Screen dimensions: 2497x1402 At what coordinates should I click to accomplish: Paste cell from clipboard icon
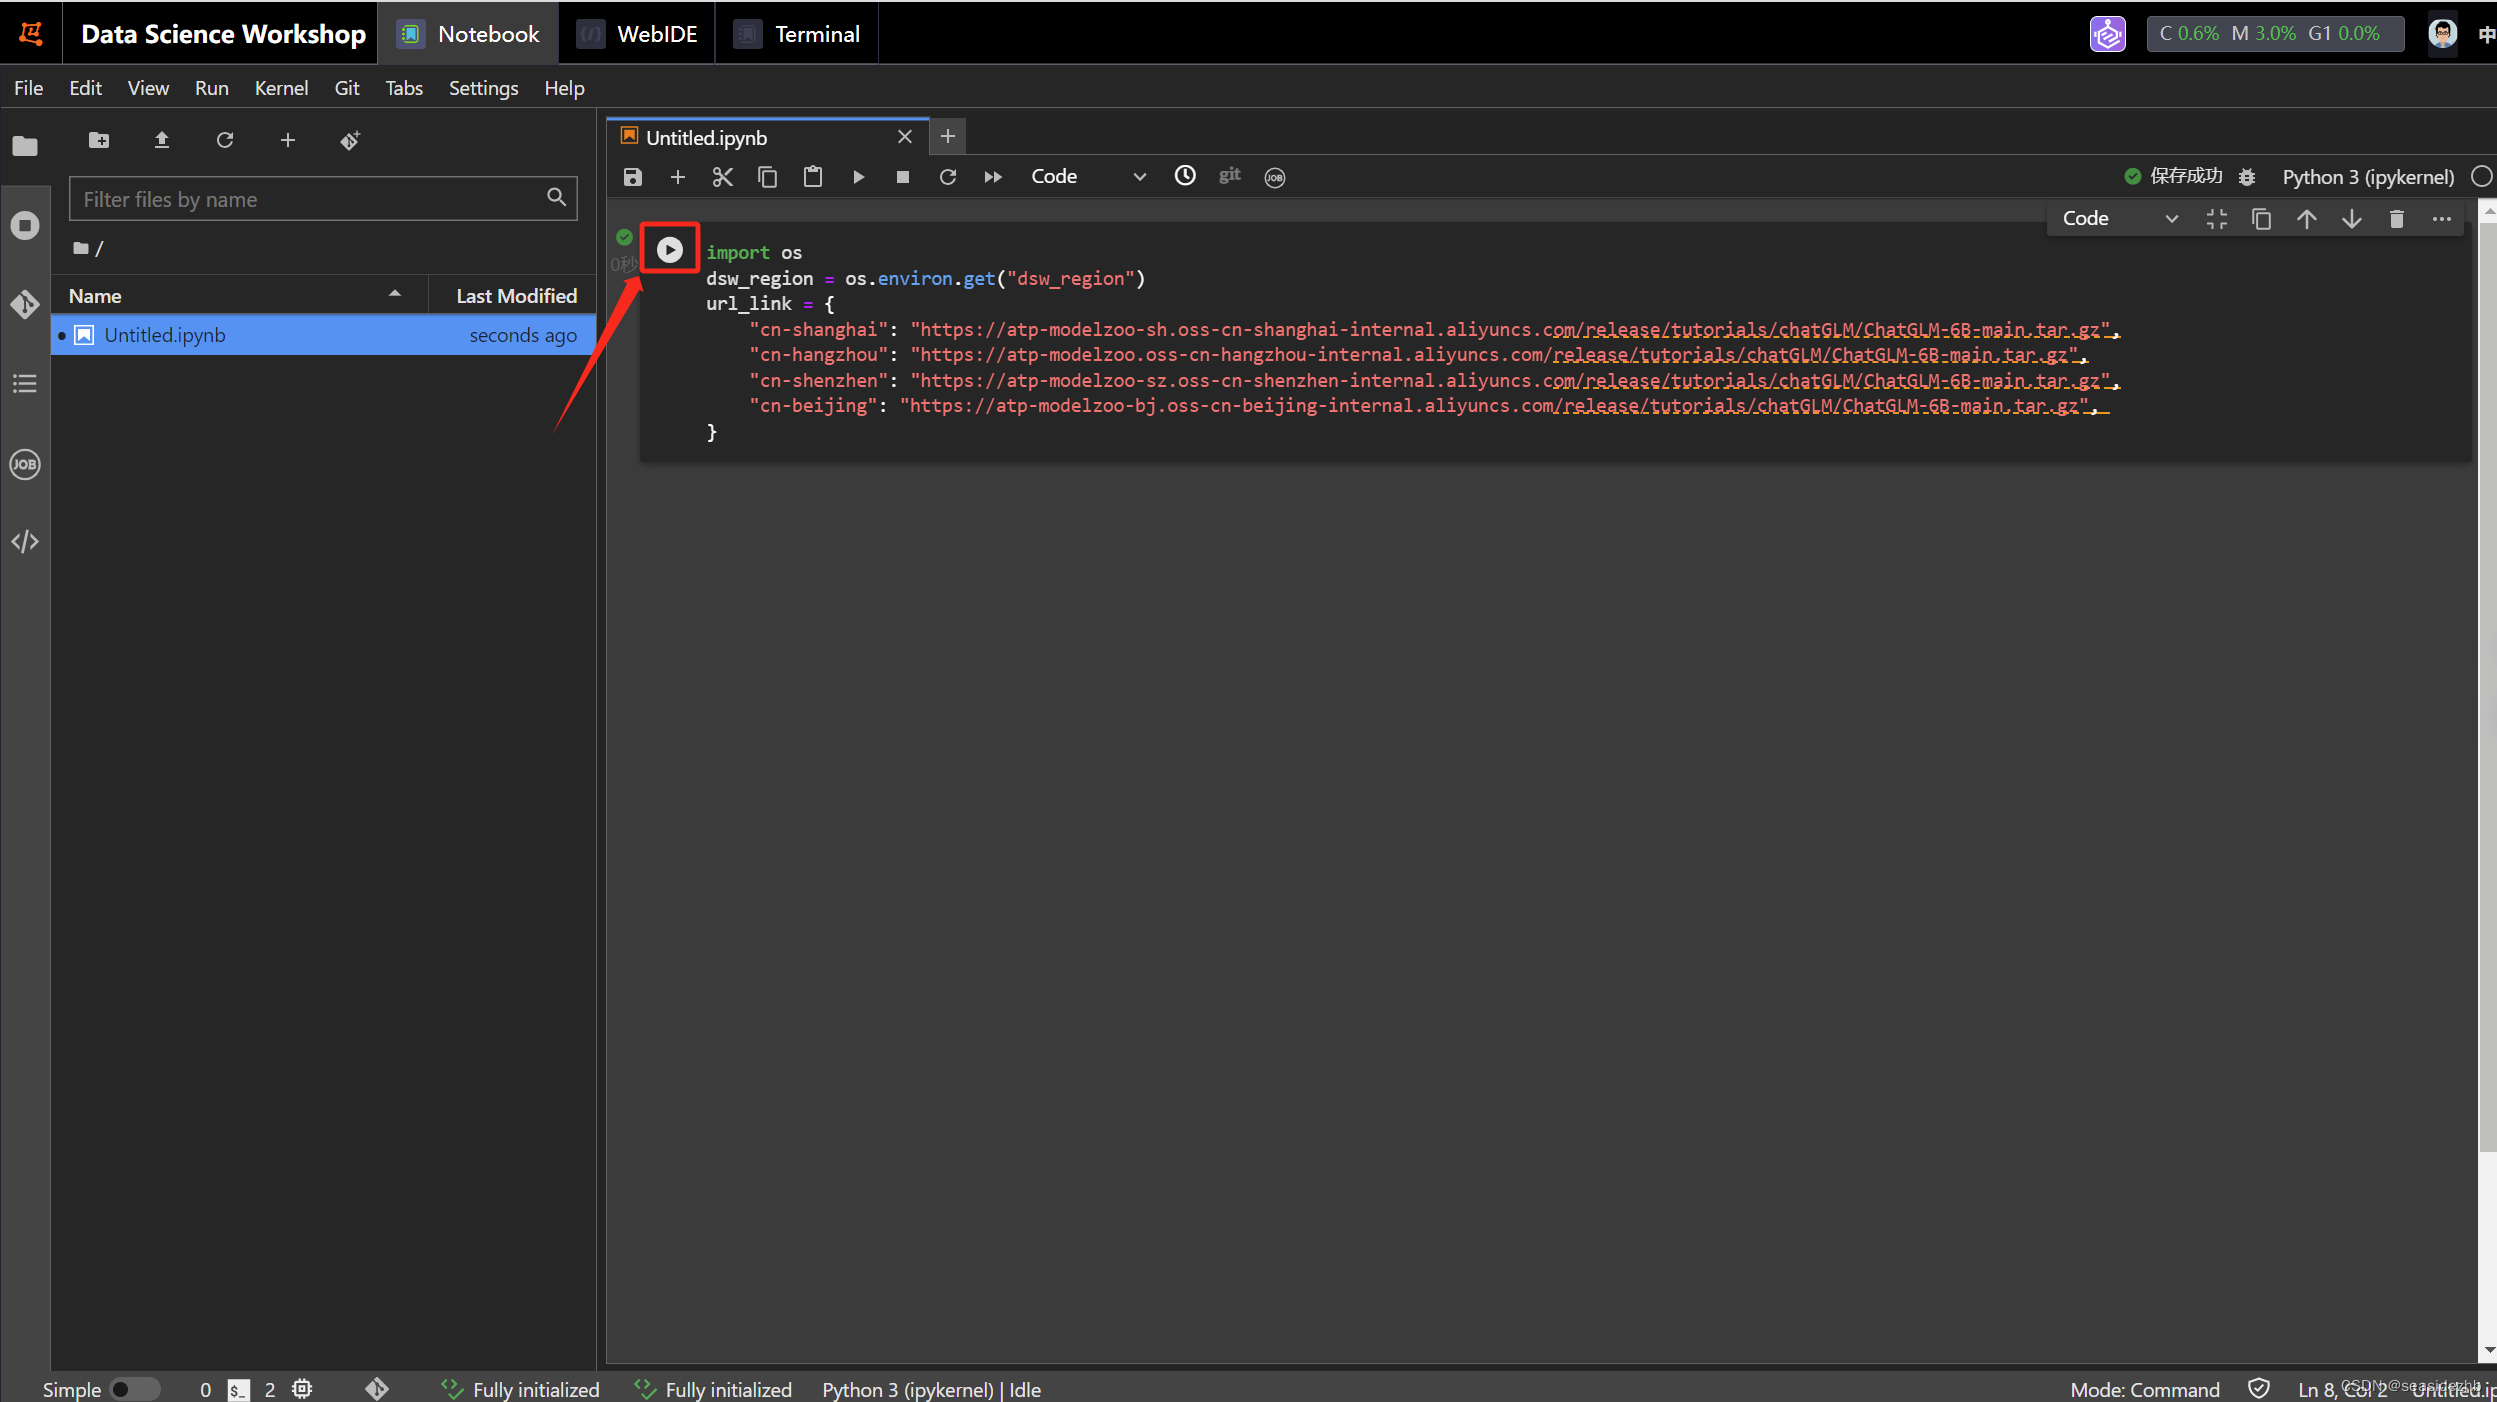[x=813, y=177]
